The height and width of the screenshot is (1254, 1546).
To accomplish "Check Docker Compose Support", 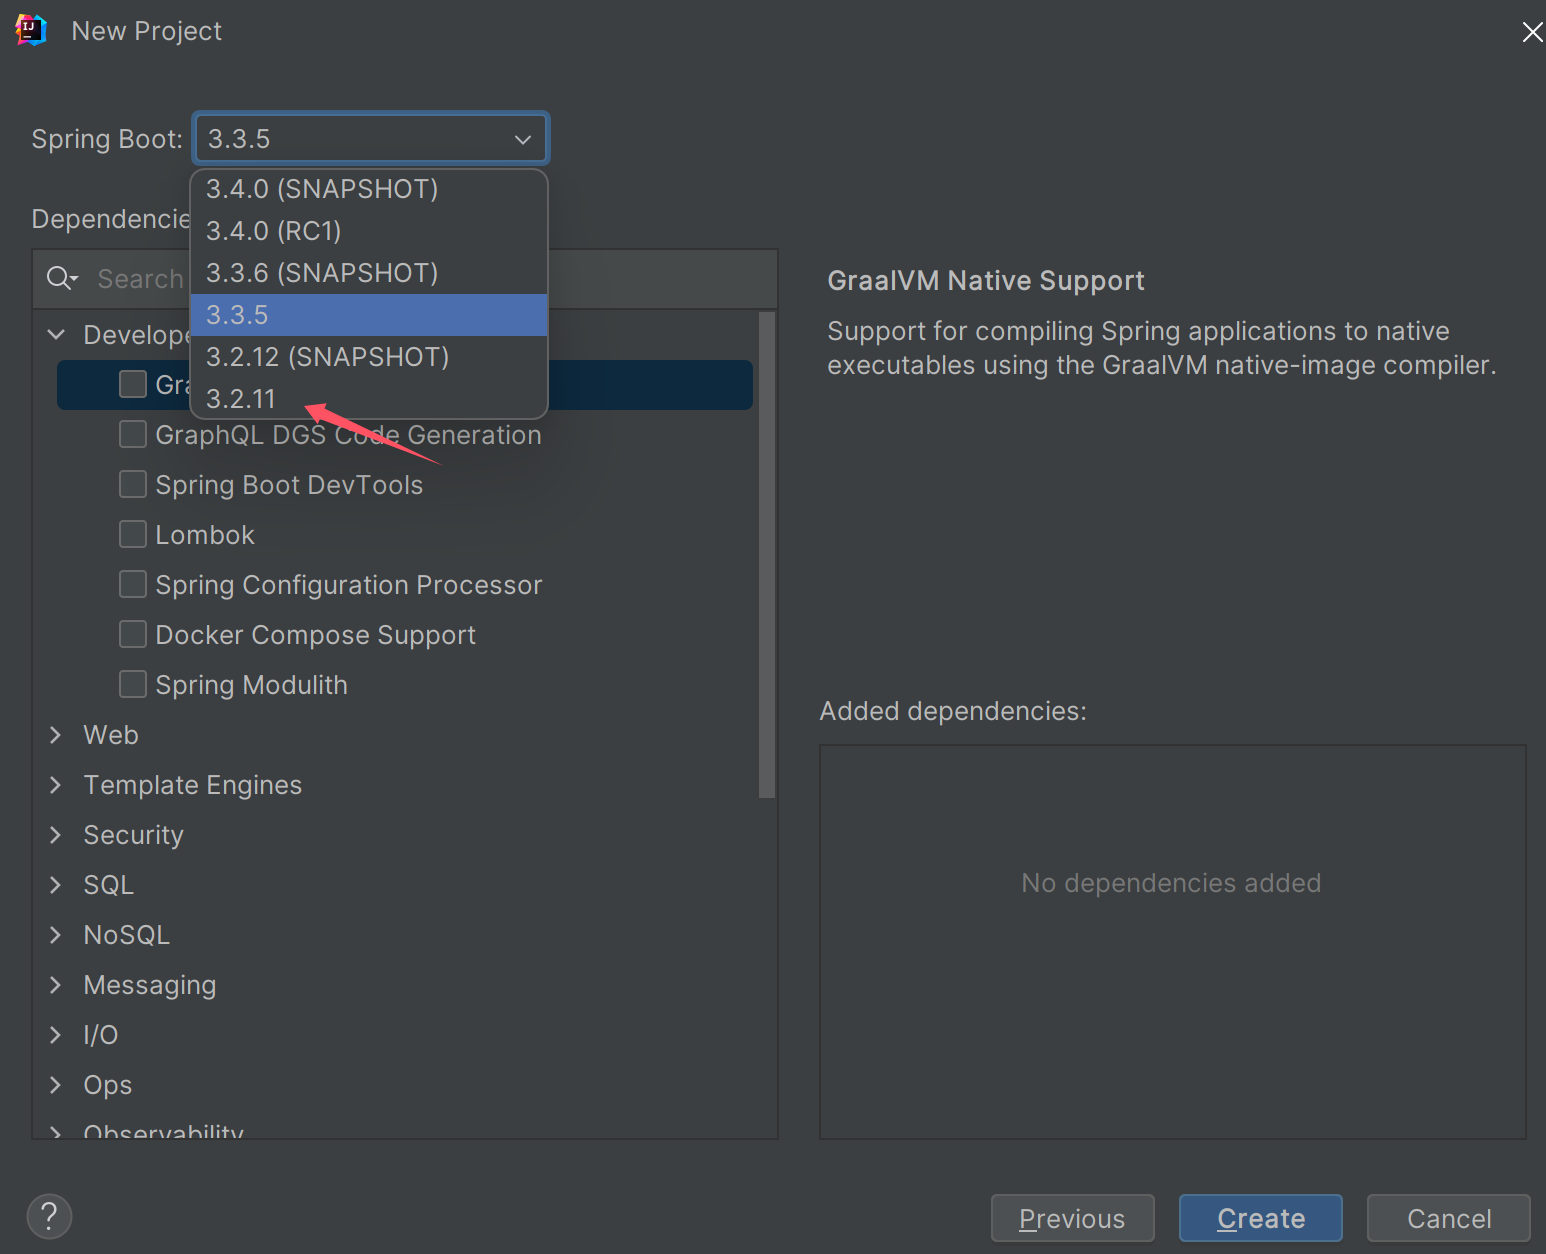I will pyautogui.click(x=133, y=634).
